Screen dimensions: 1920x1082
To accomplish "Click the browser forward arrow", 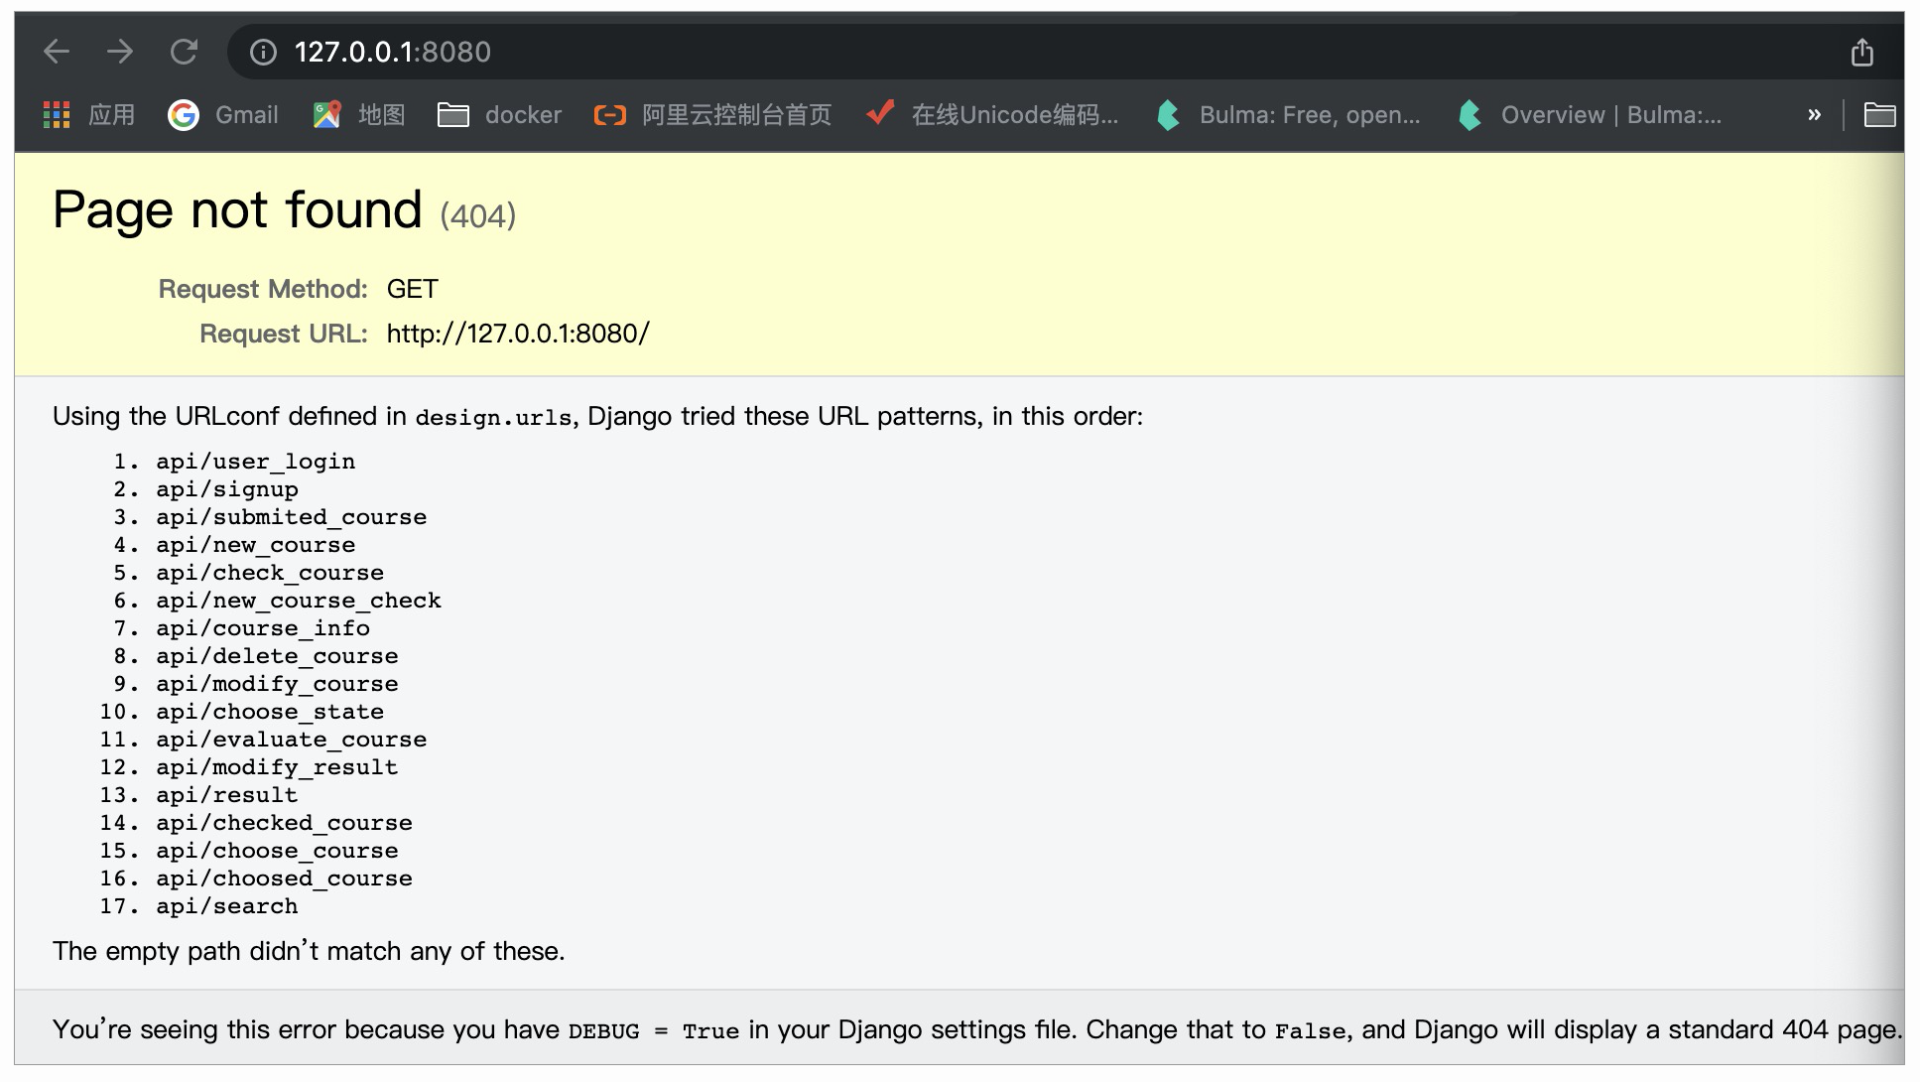I will (120, 52).
